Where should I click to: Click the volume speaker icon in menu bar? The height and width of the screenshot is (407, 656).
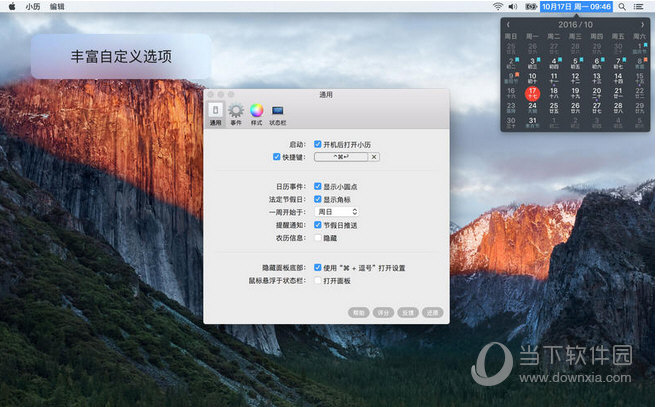(x=512, y=6)
